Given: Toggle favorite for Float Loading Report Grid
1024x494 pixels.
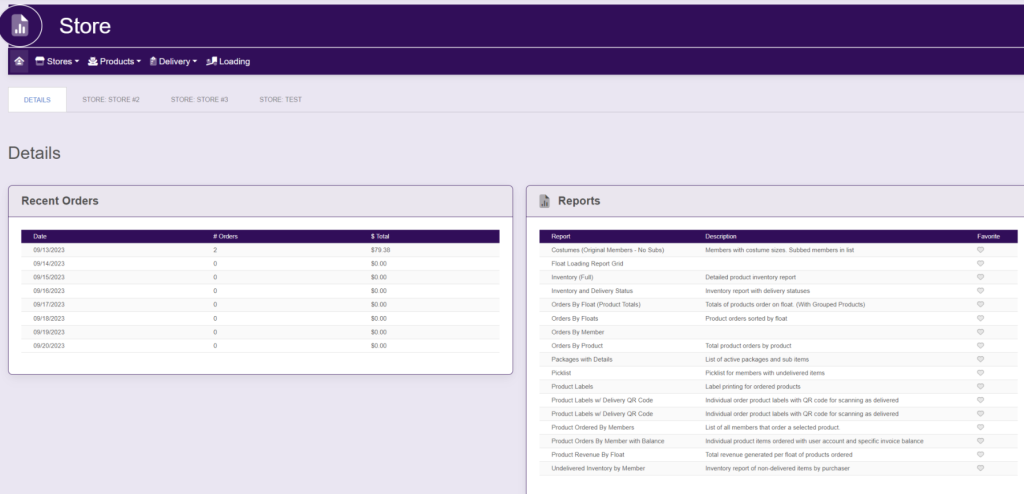Looking at the screenshot, I should coord(981,263).
